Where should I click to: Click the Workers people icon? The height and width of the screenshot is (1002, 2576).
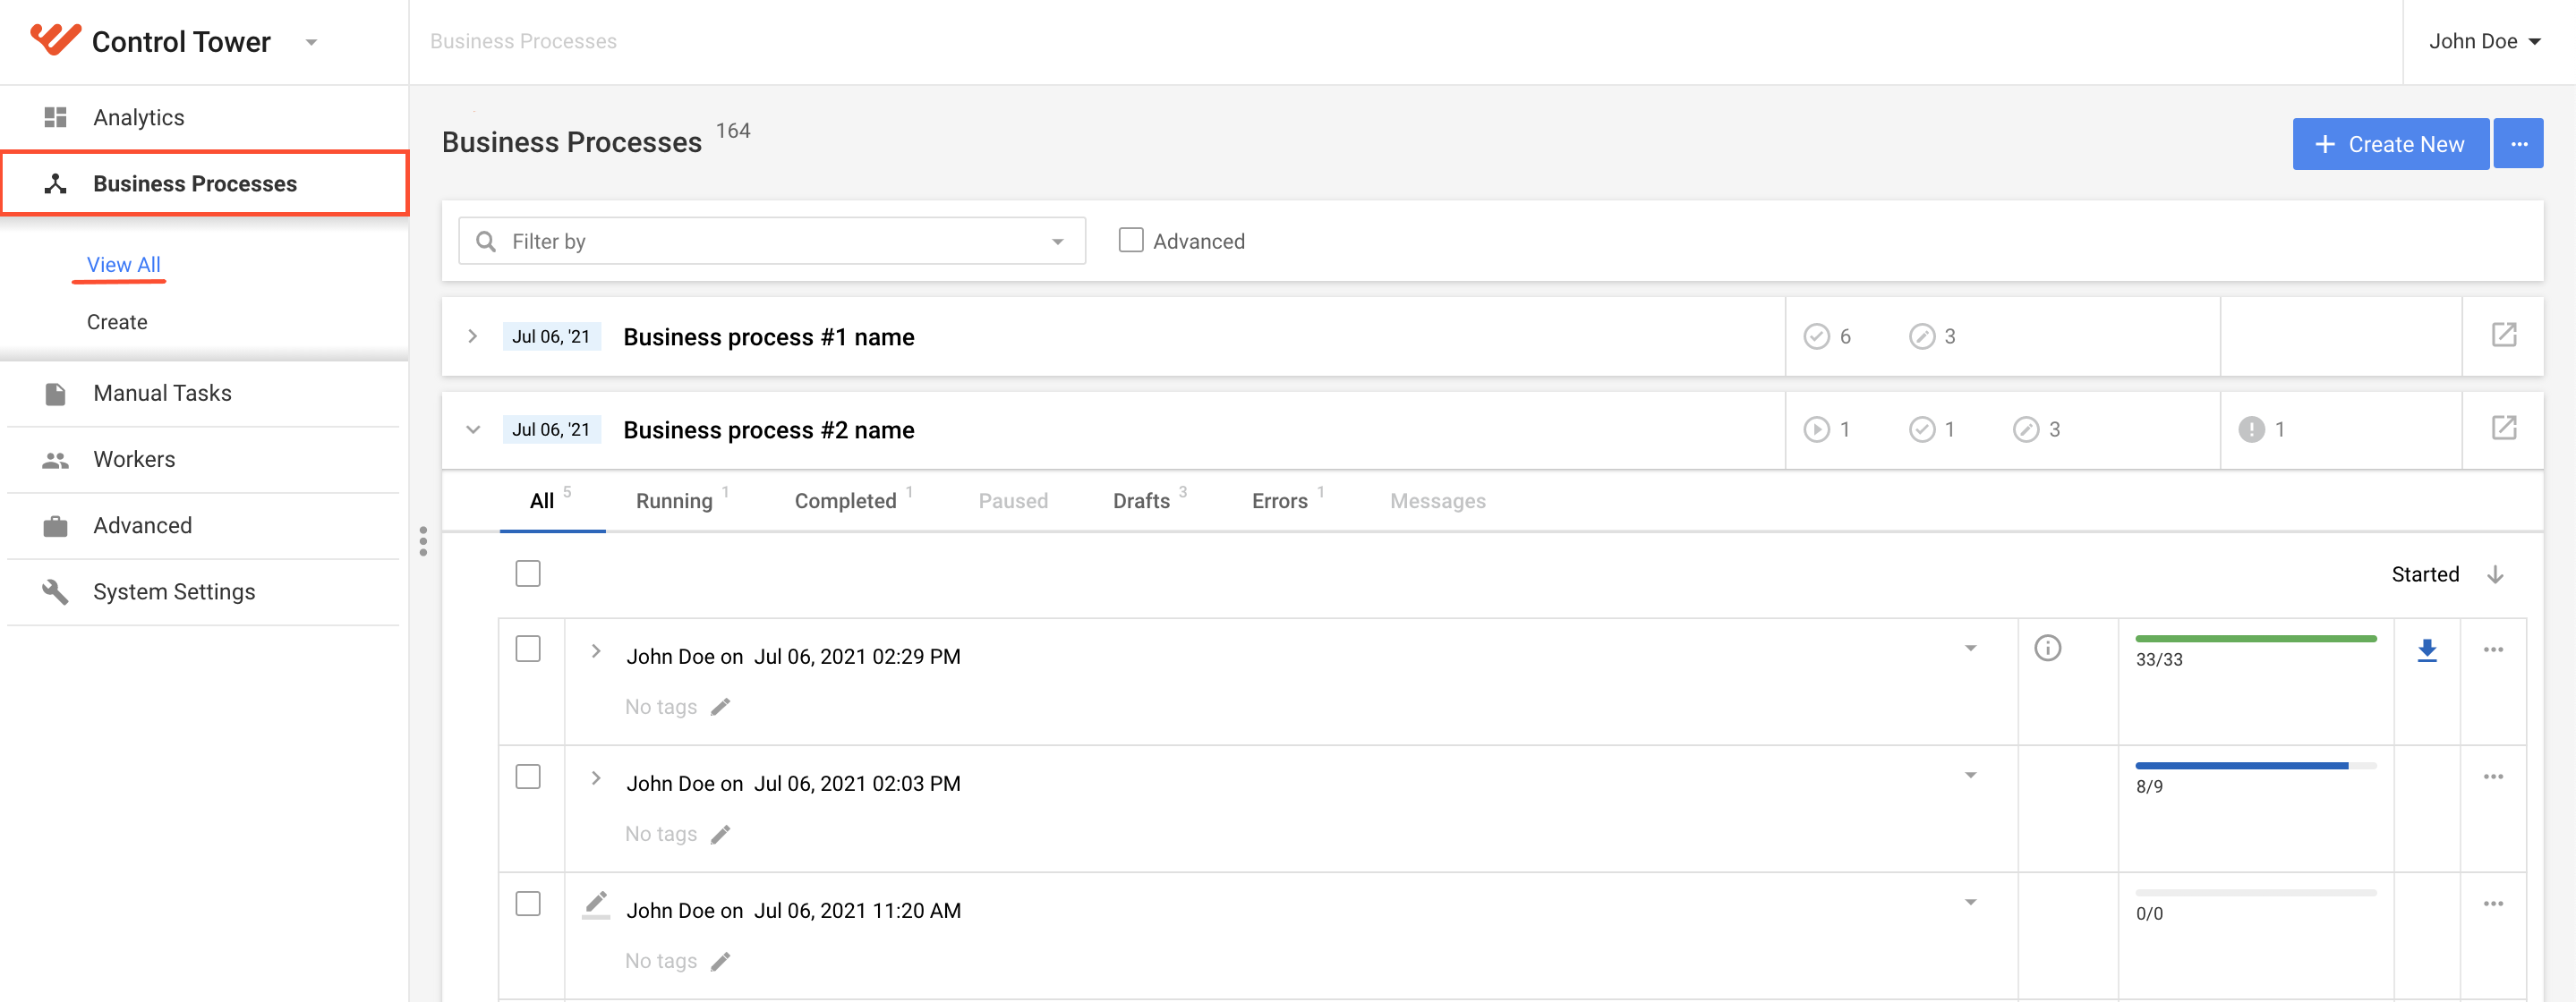coord(55,459)
